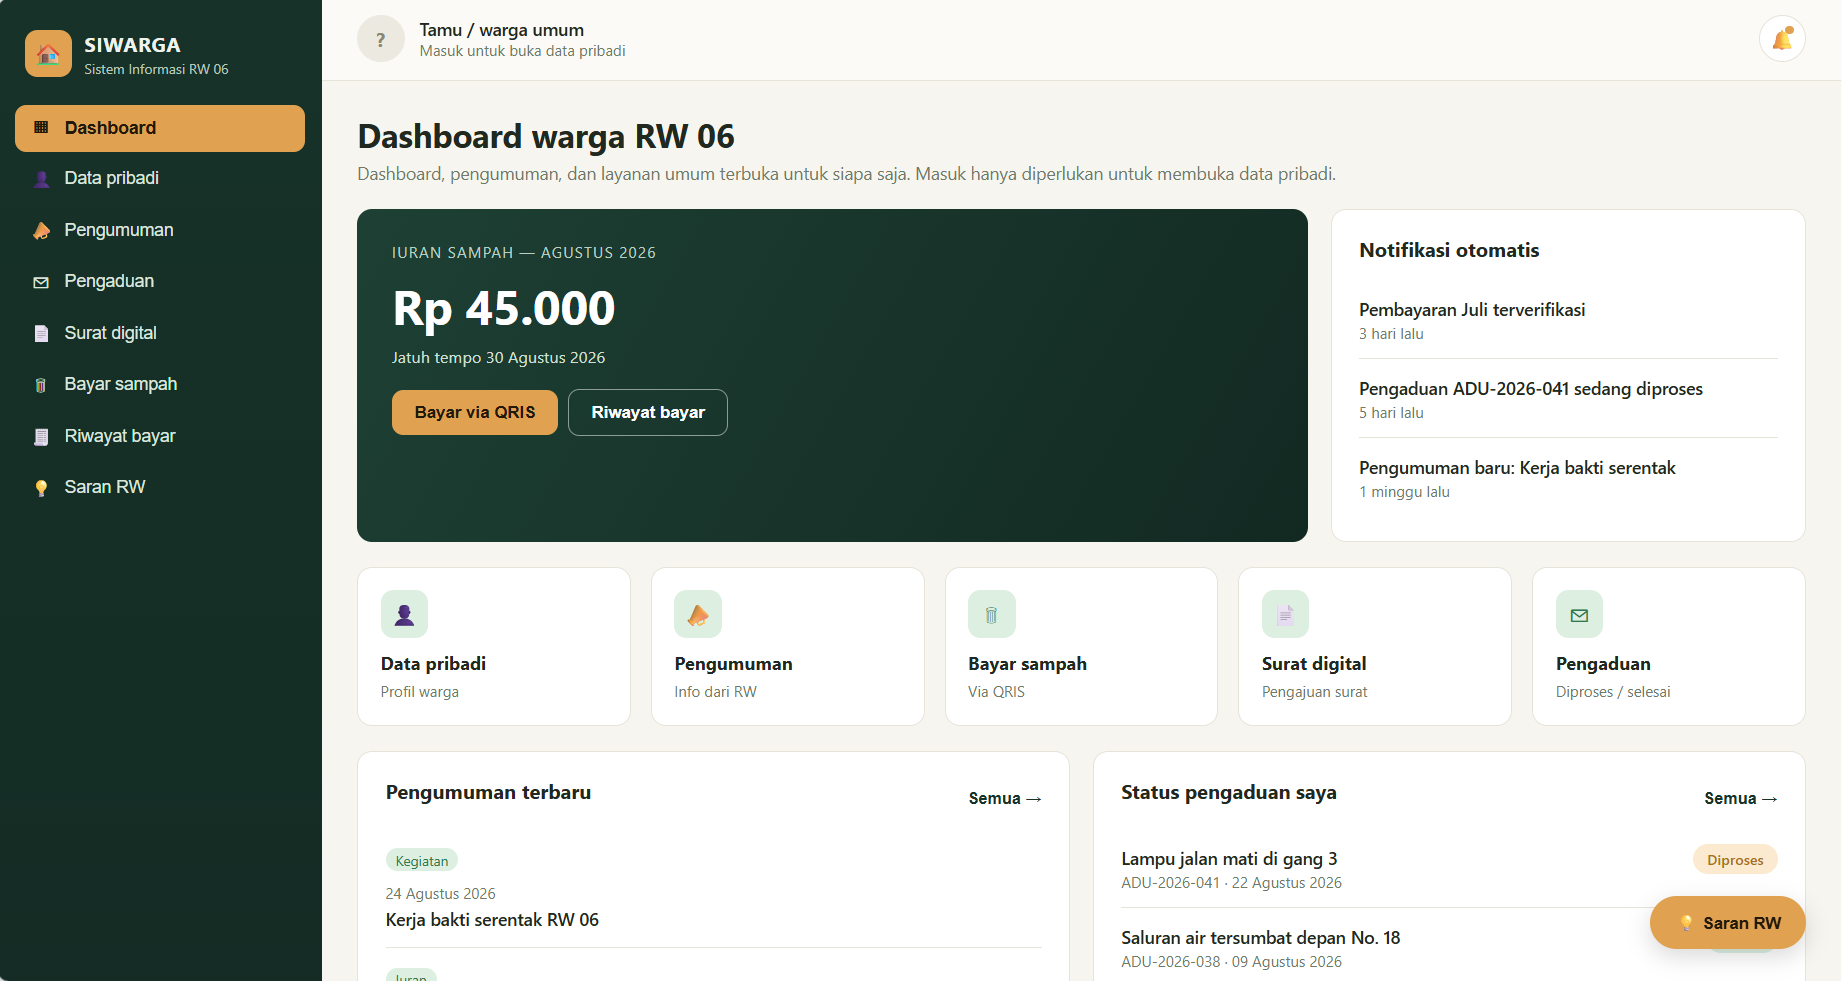The image size is (1842, 981).
Task: View all announcements via Semua link
Action: 1005,798
